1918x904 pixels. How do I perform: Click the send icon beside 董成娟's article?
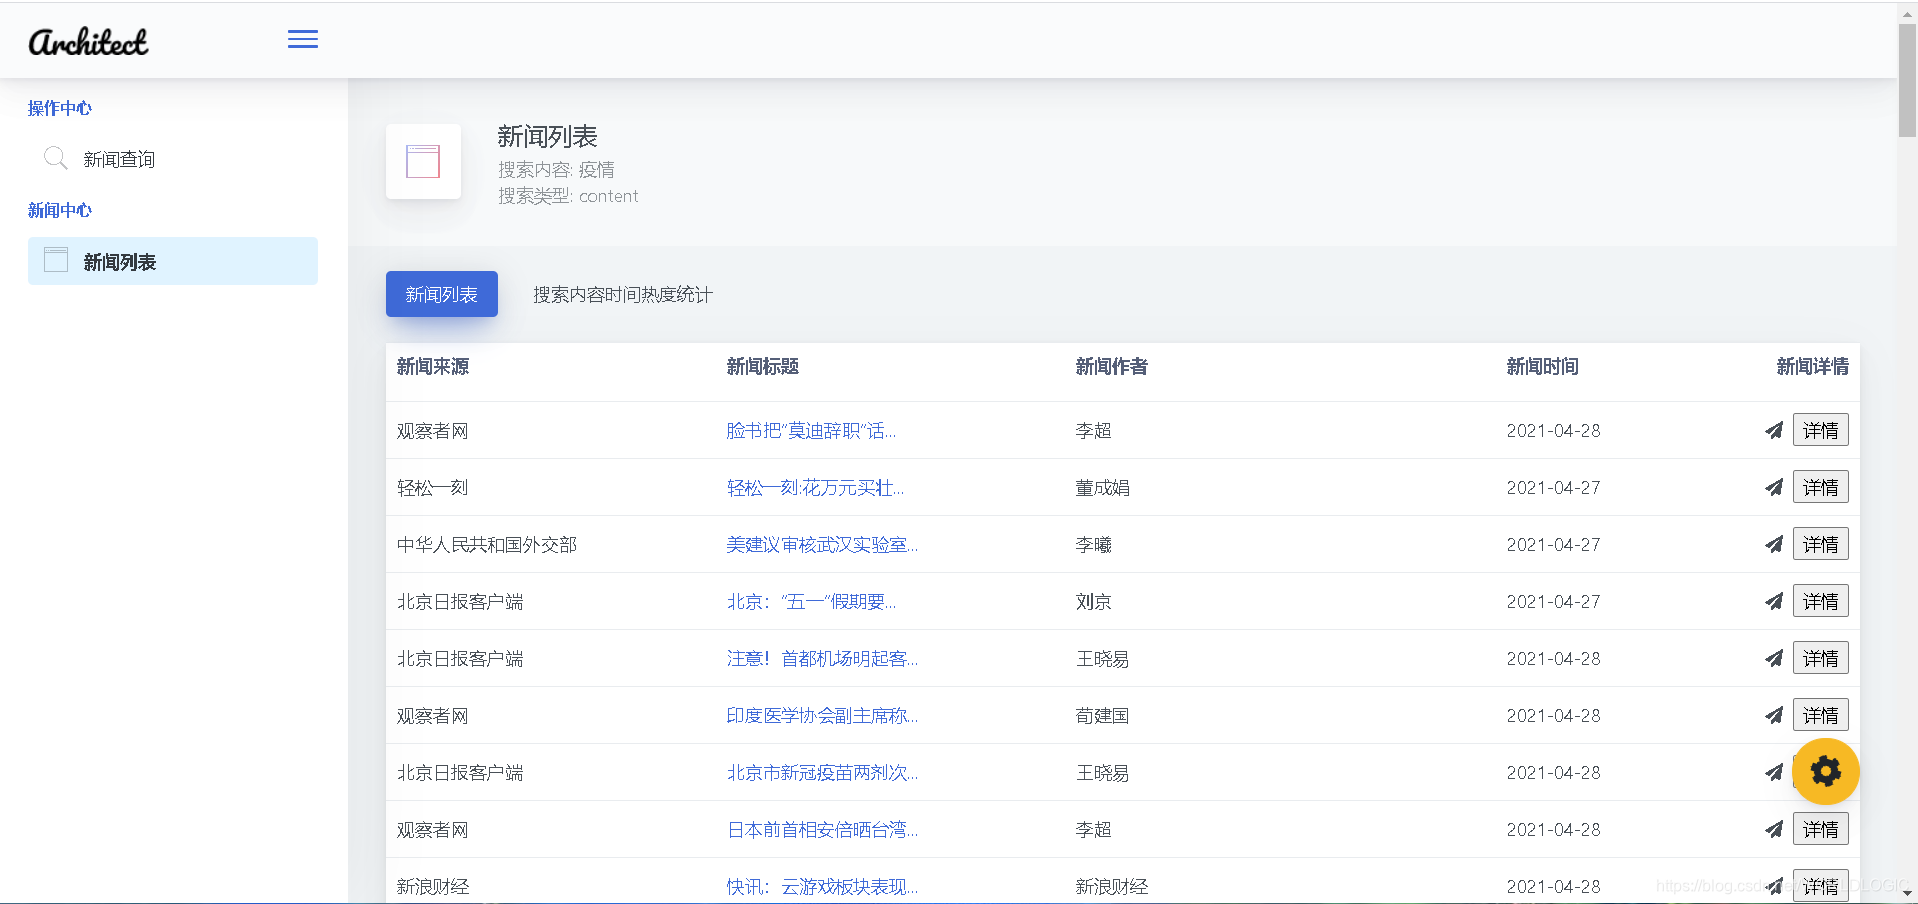point(1774,487)
